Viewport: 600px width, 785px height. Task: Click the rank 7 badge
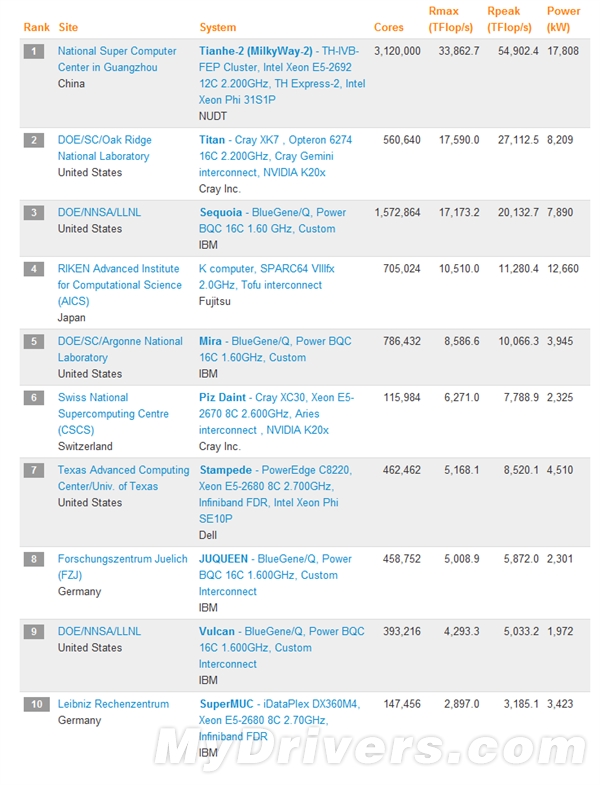[x=34, y=470]
